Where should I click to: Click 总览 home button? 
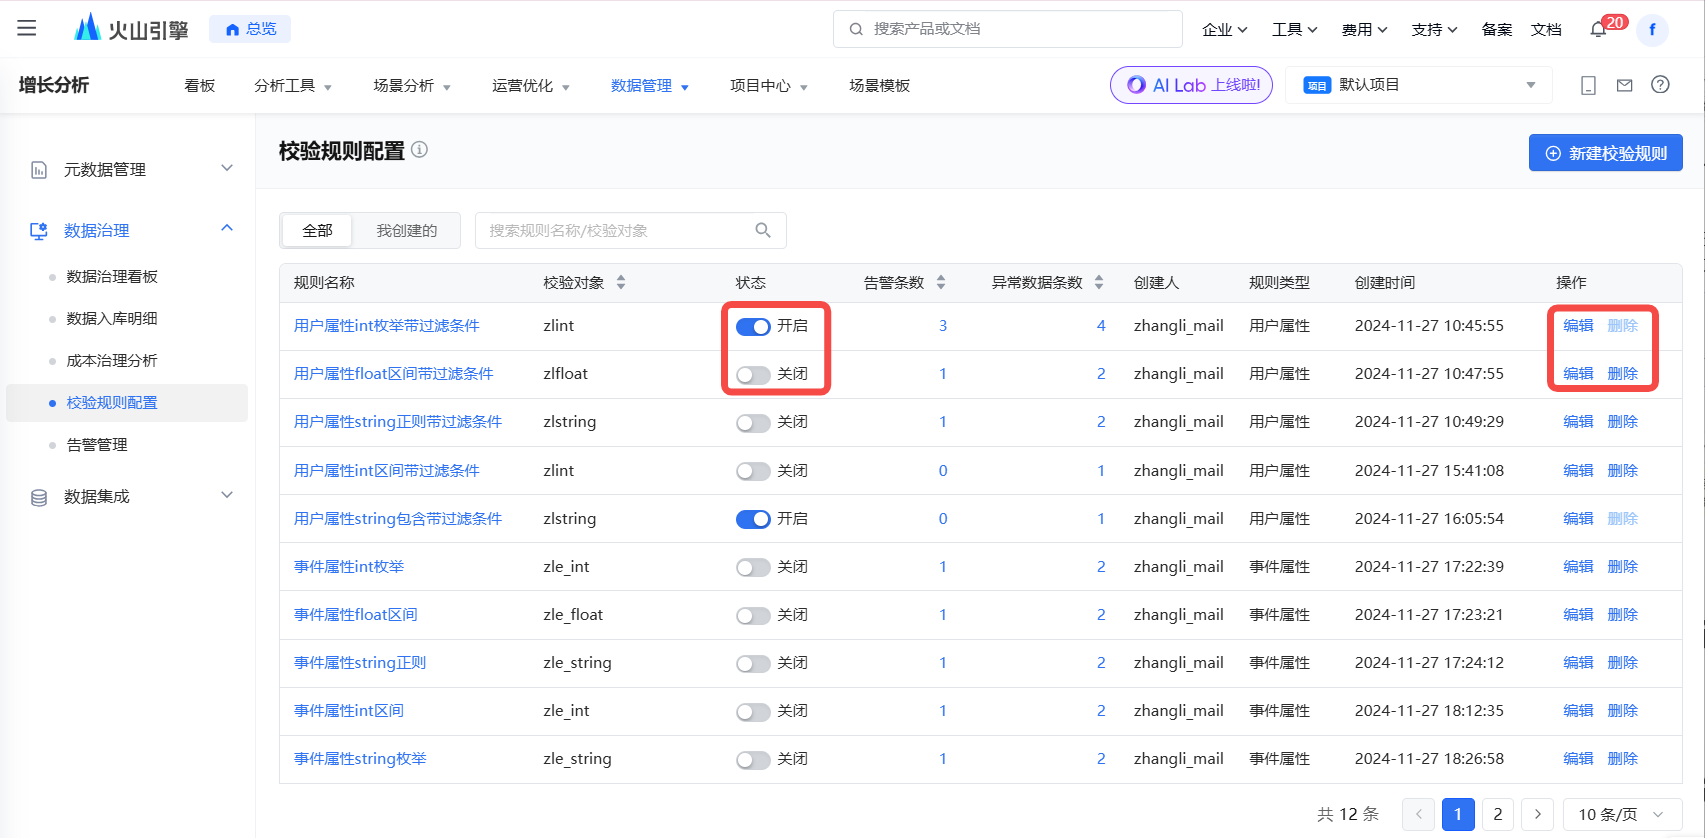point(250,29)
